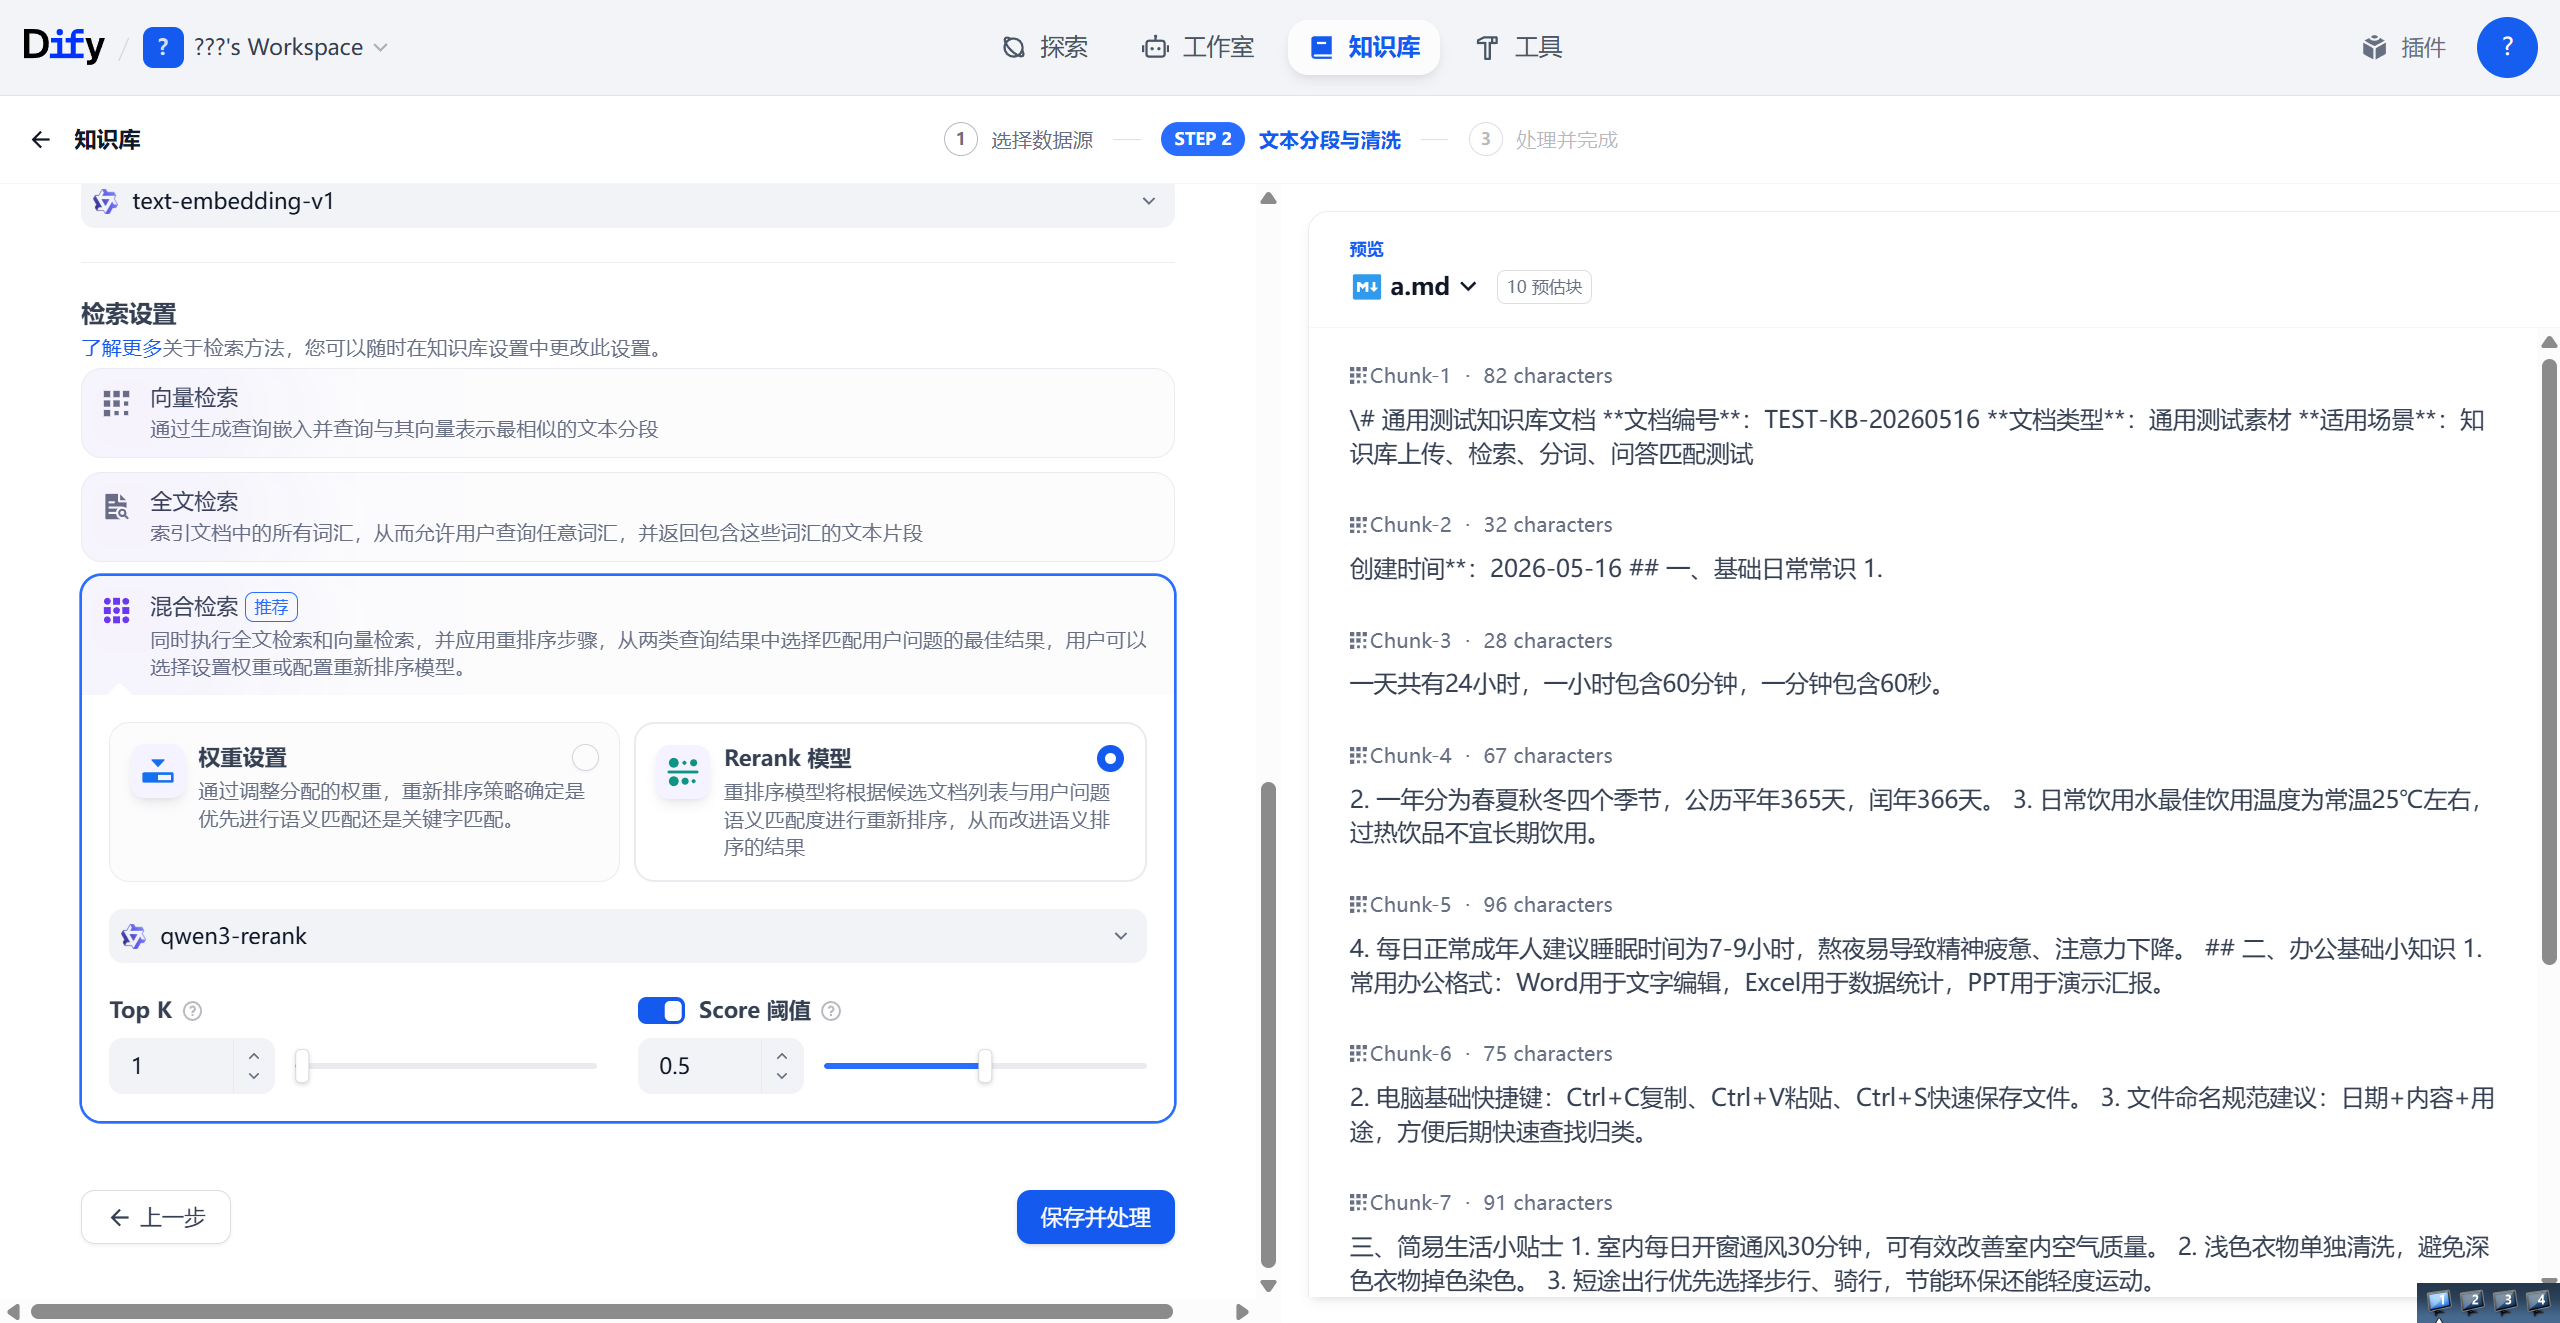Decrease Top K with the down arrow

coord(254,1076)
